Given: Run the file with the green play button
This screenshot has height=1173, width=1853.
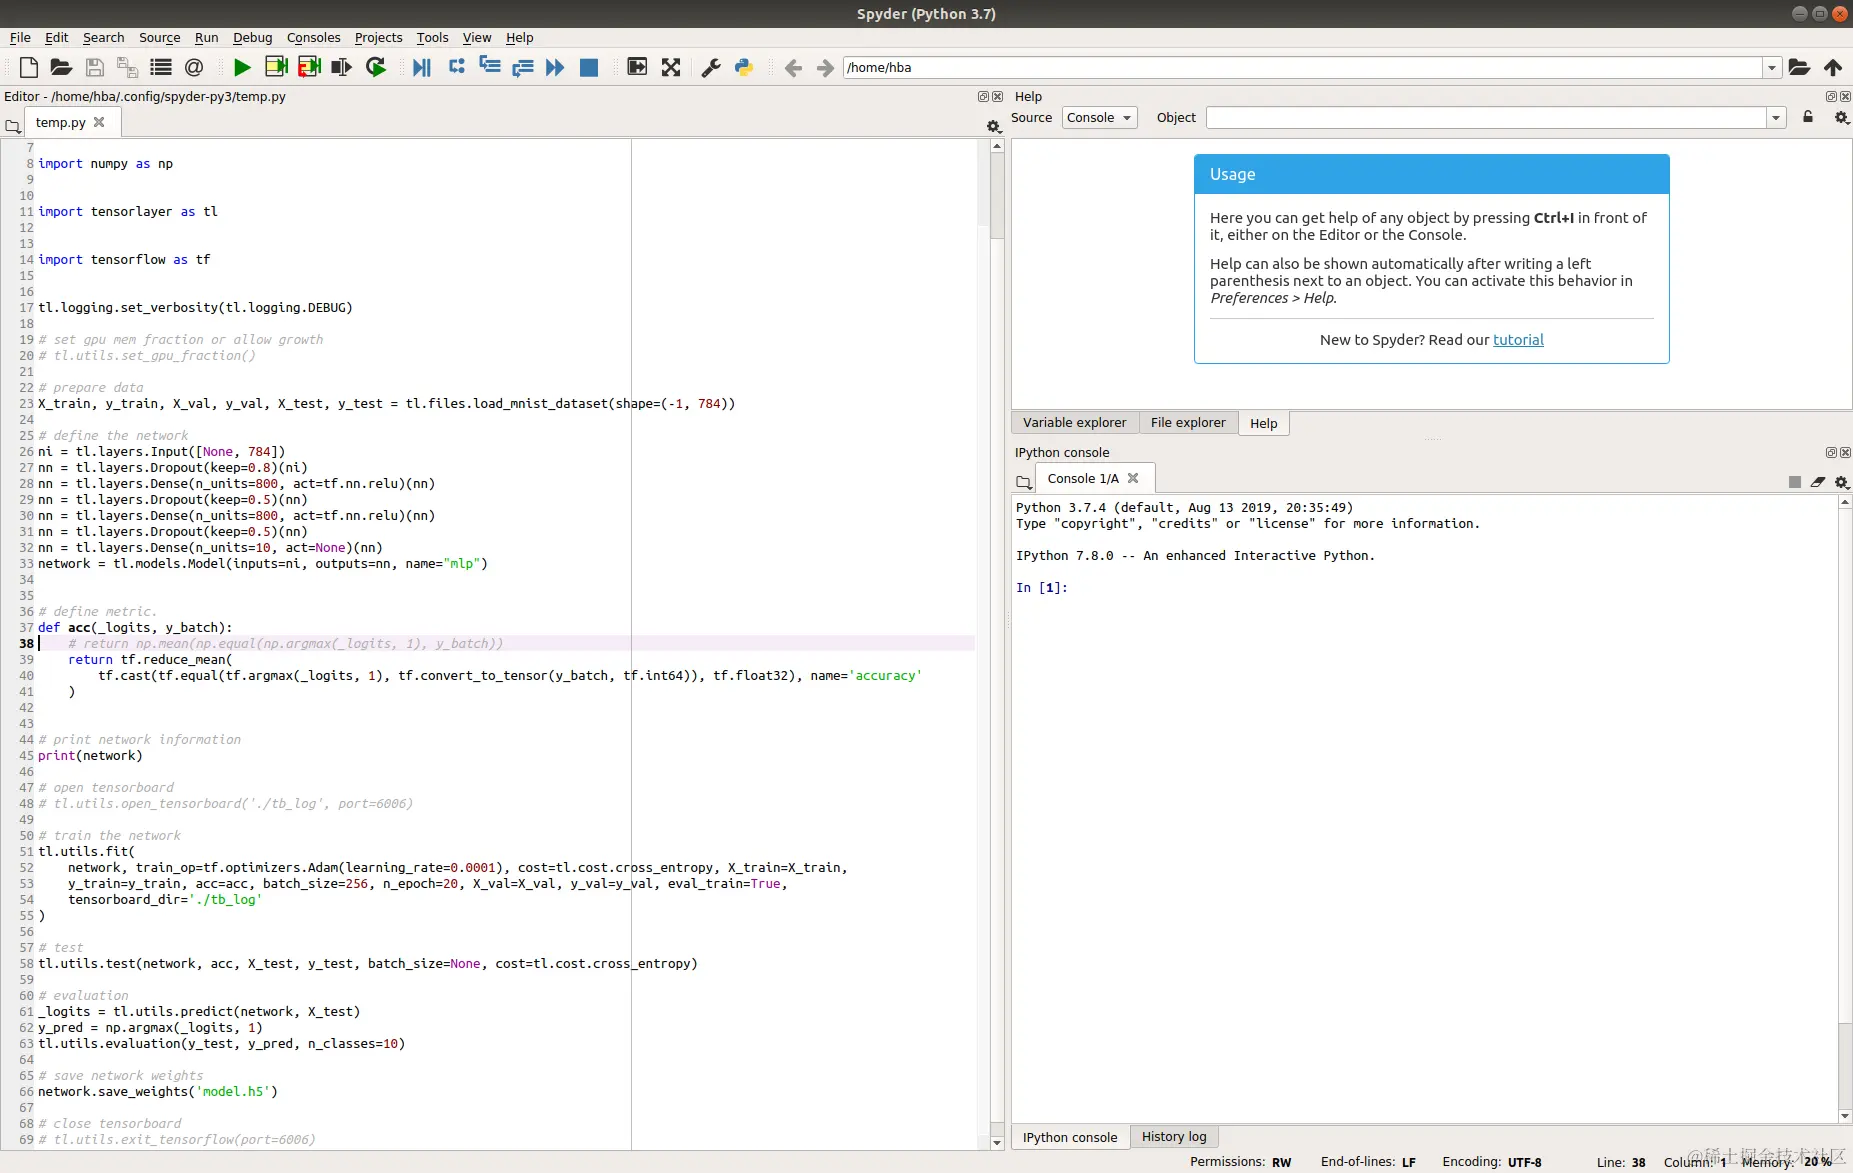Looking at the screenshot, I should (x=242, y=67).
